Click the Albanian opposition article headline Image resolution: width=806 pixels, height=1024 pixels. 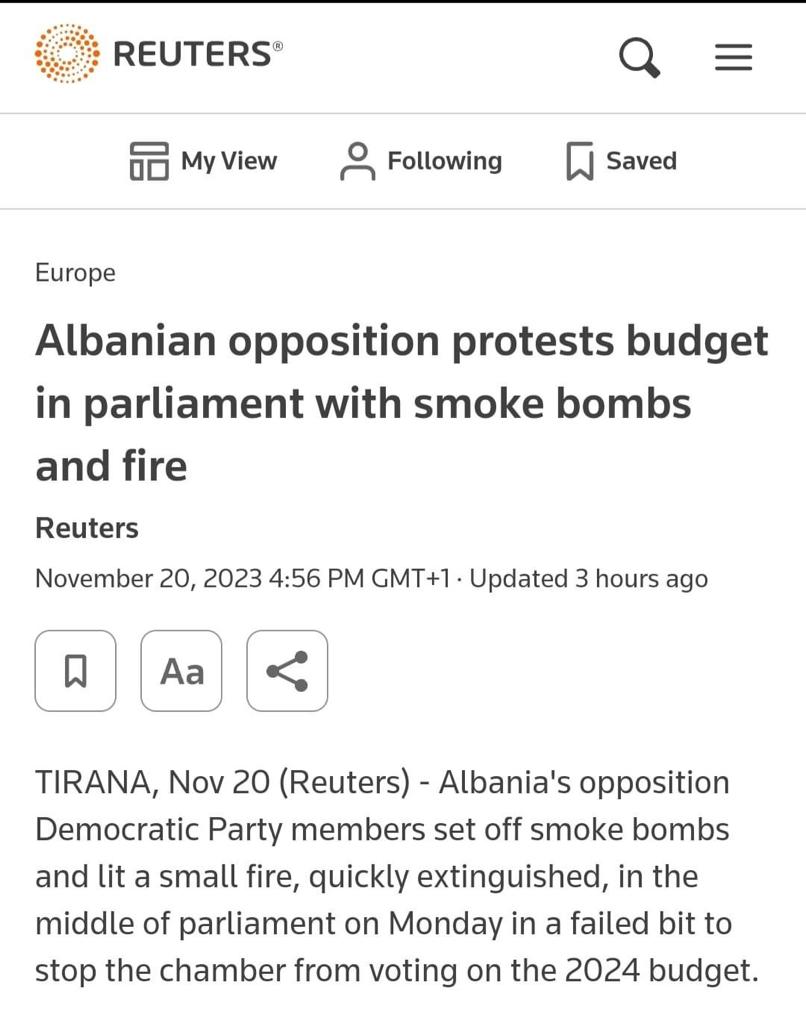pyautogui.click(x=400, y=403)
